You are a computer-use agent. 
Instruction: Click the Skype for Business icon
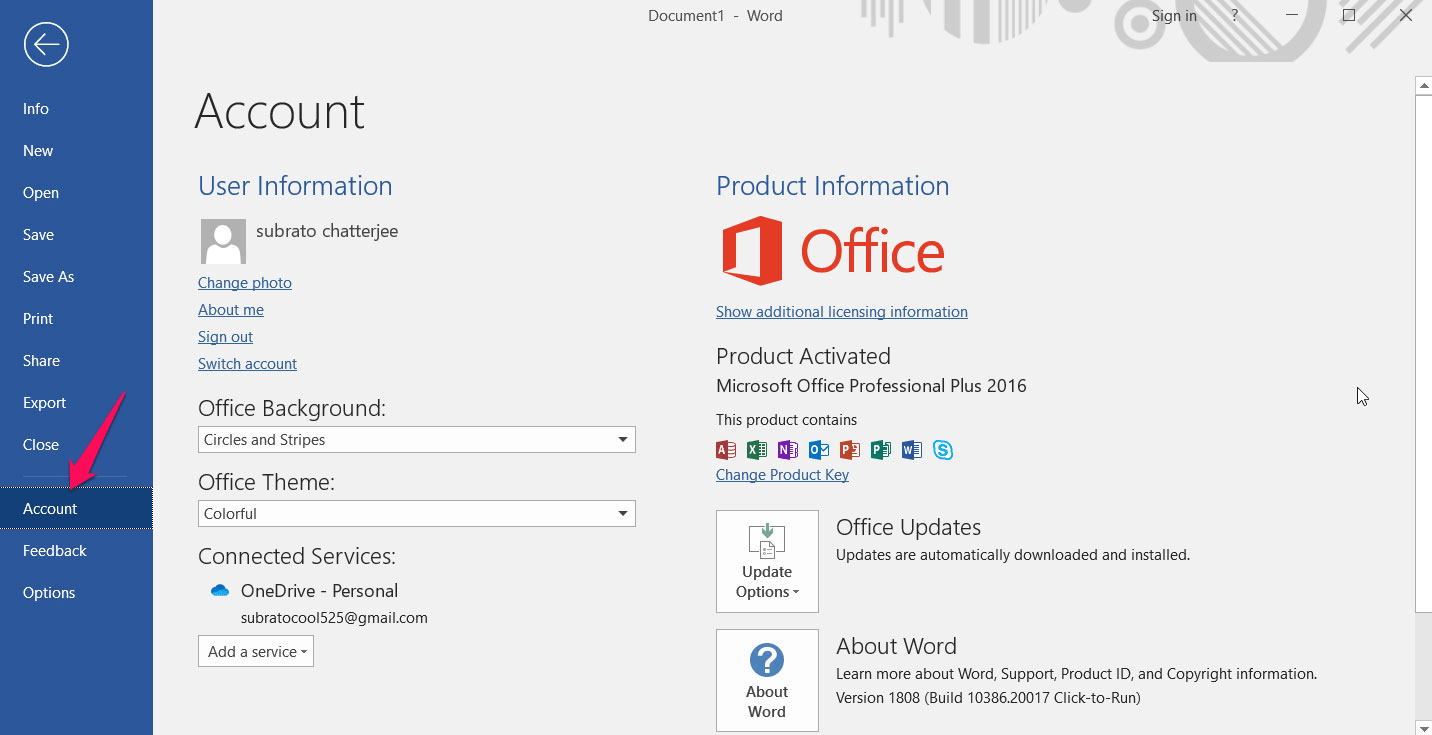(x=943, y=450)
